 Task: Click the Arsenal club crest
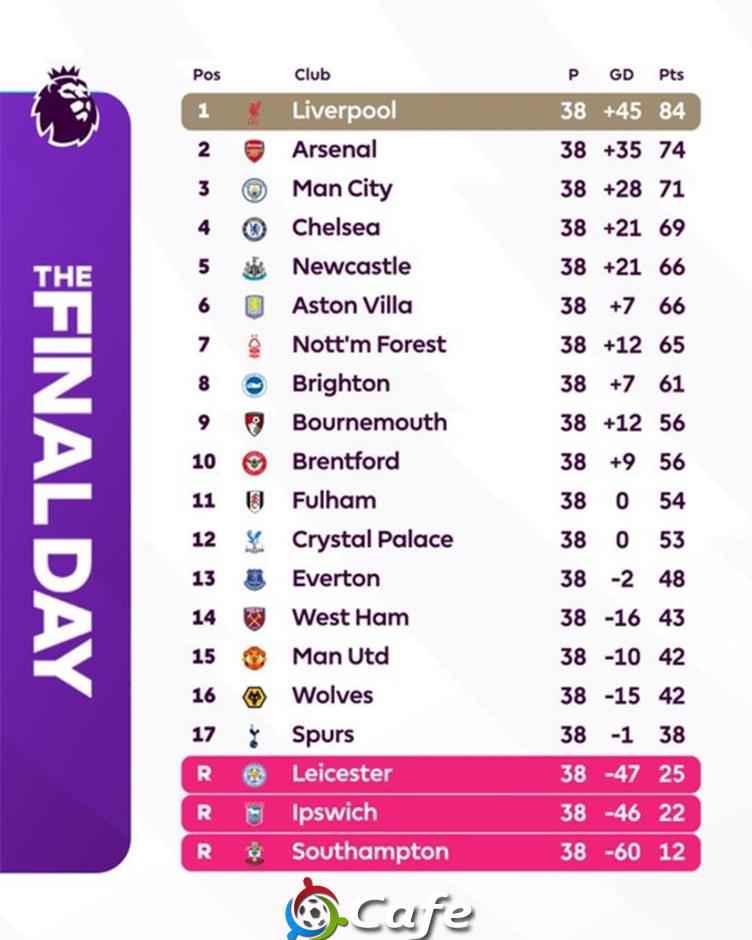[254, 150]
